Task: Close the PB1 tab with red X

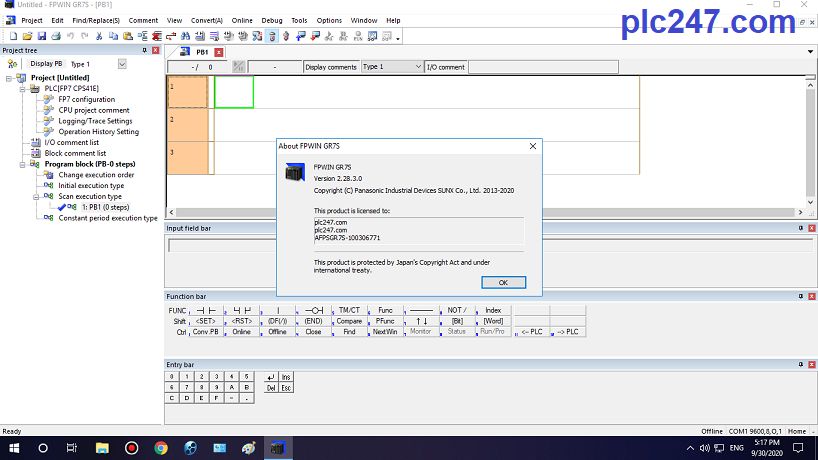Action: [219, 52]
